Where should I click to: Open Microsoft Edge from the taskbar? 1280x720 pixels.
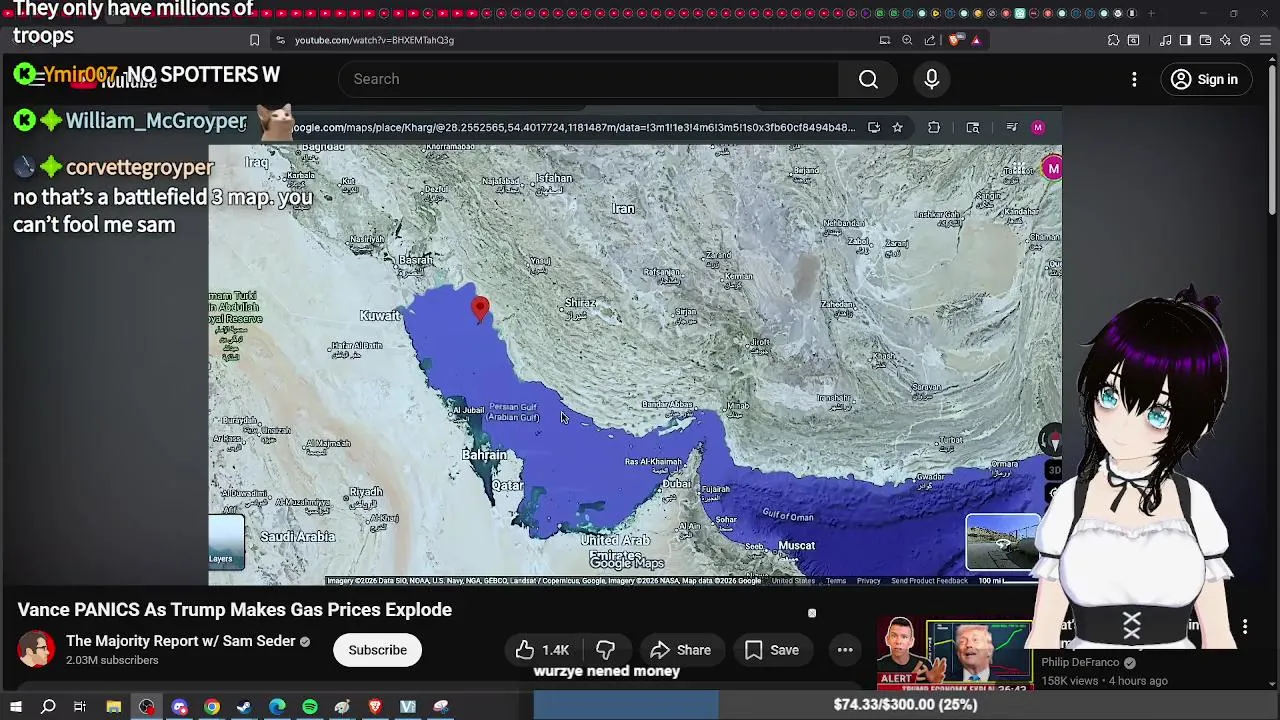coord(277,707)
